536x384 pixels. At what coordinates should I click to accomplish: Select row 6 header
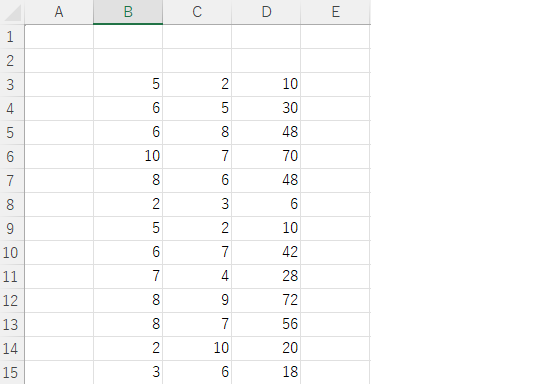click(x=12, y=157)
